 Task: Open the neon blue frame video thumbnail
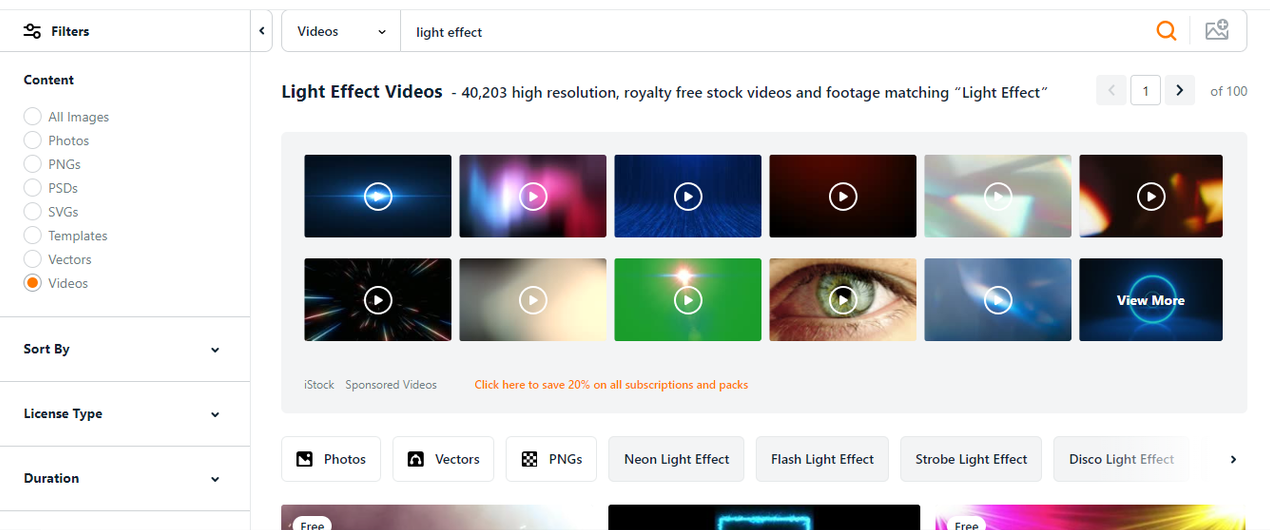(x=764, y=517)
